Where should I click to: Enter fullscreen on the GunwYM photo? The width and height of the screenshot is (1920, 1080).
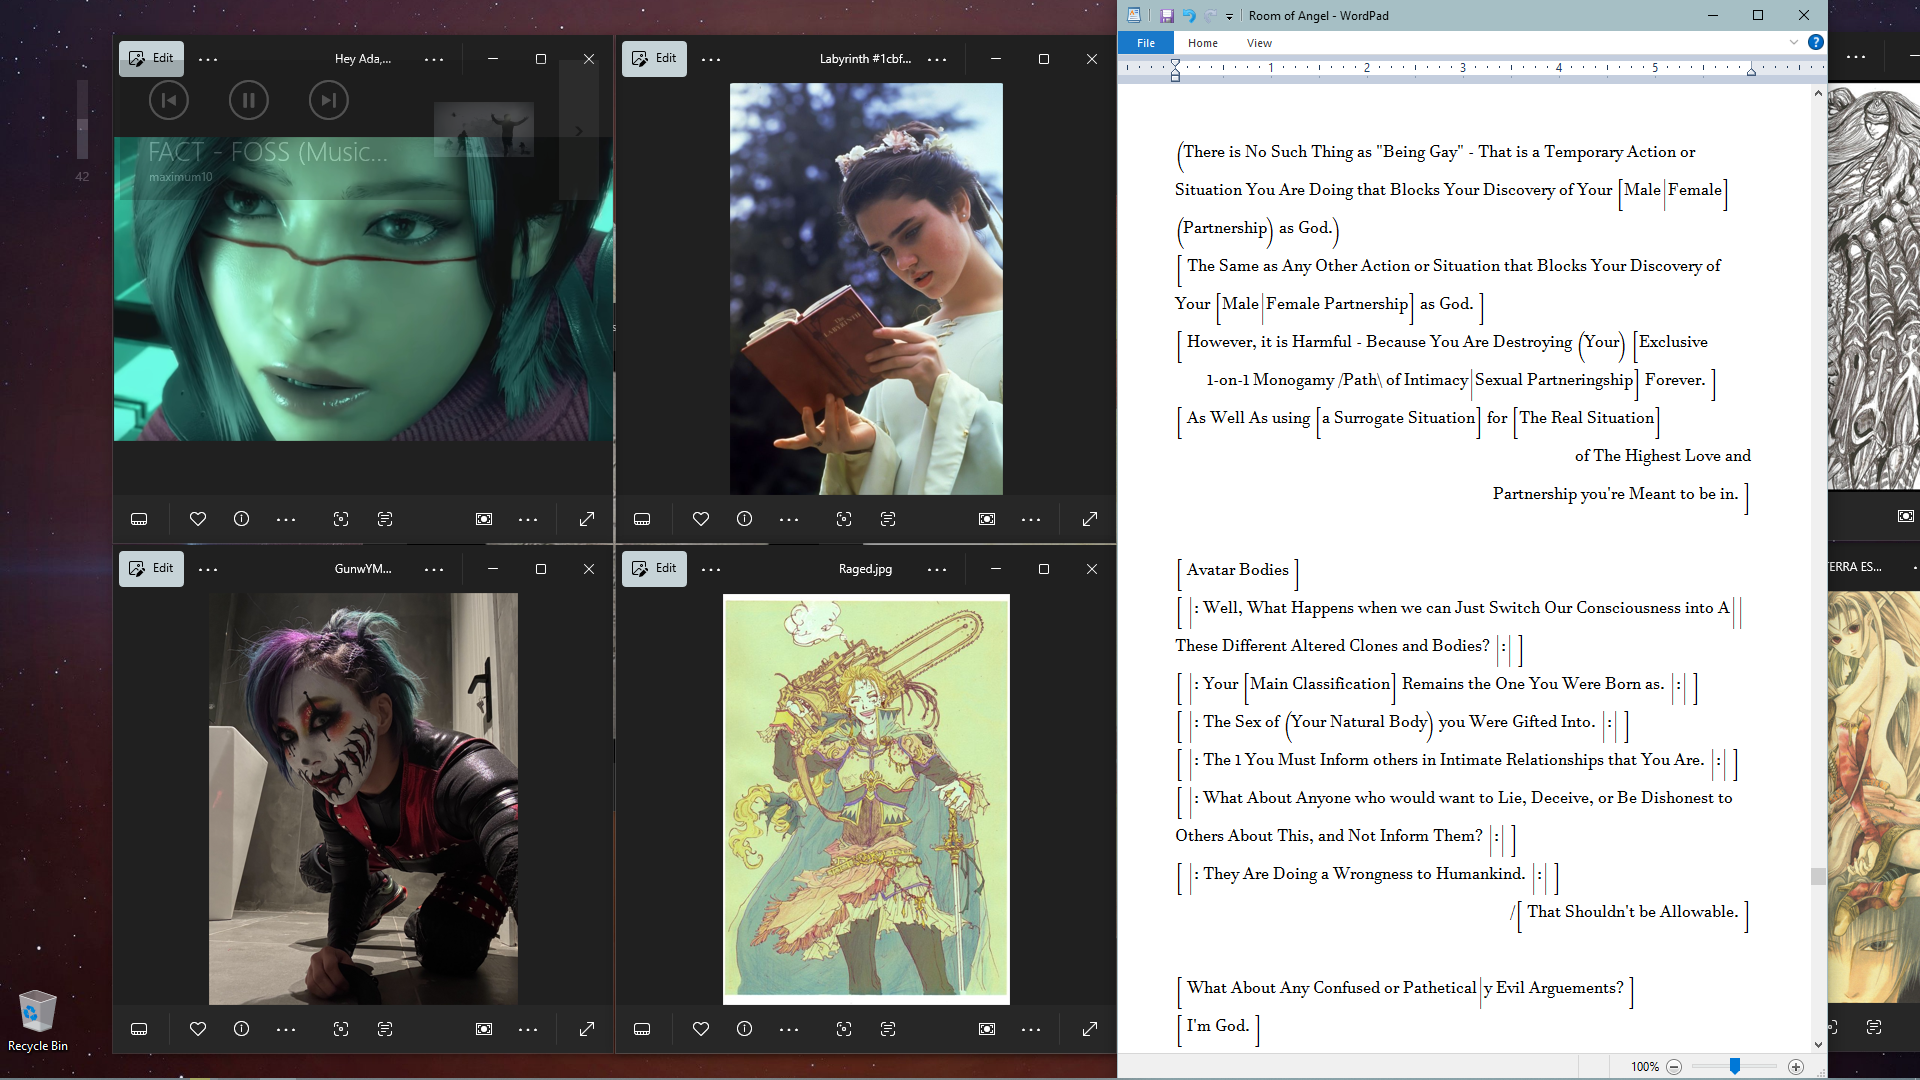[587, 1029]
